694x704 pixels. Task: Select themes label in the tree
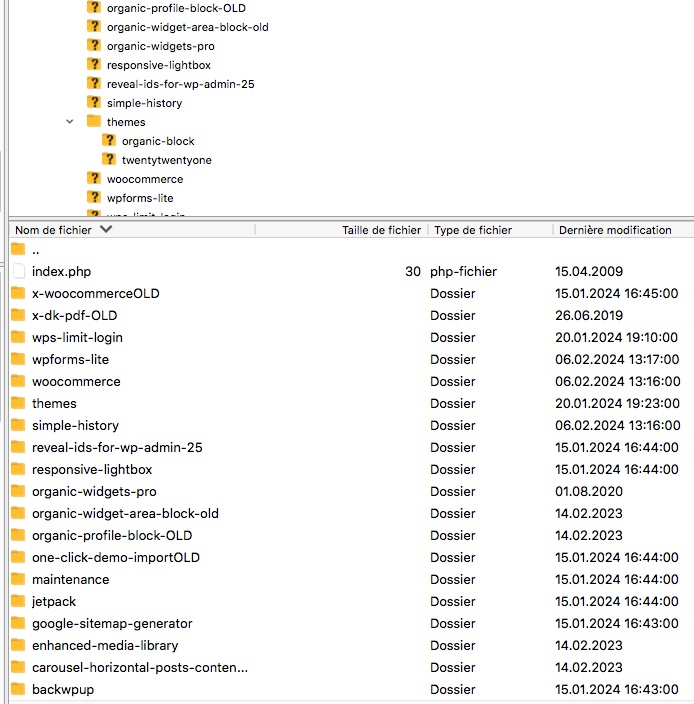(x=126, y=122)
